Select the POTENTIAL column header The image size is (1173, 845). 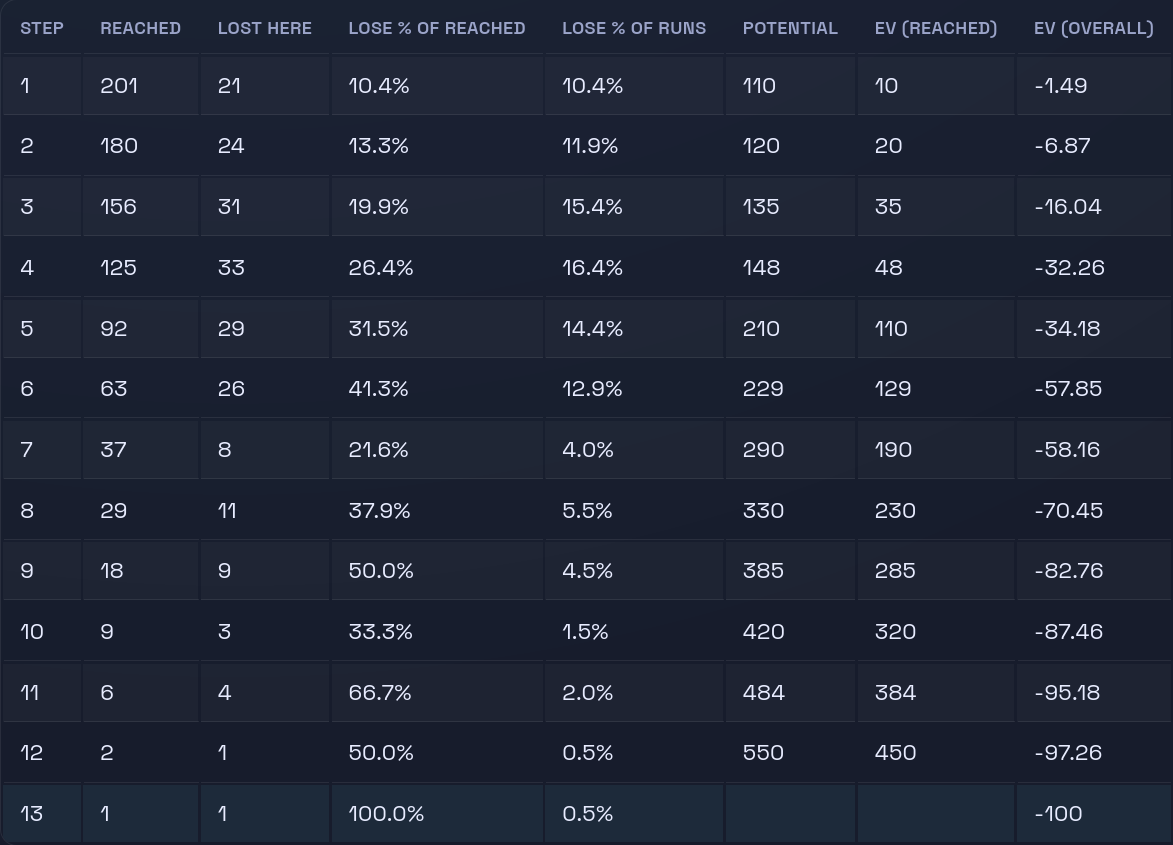pyautogui.click(x=790, y=28)
